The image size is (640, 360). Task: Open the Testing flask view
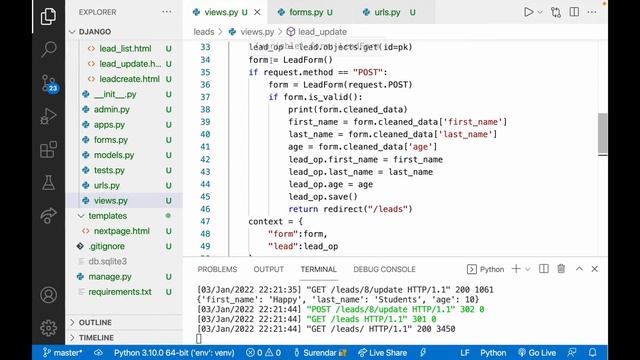tap(48, 183)
